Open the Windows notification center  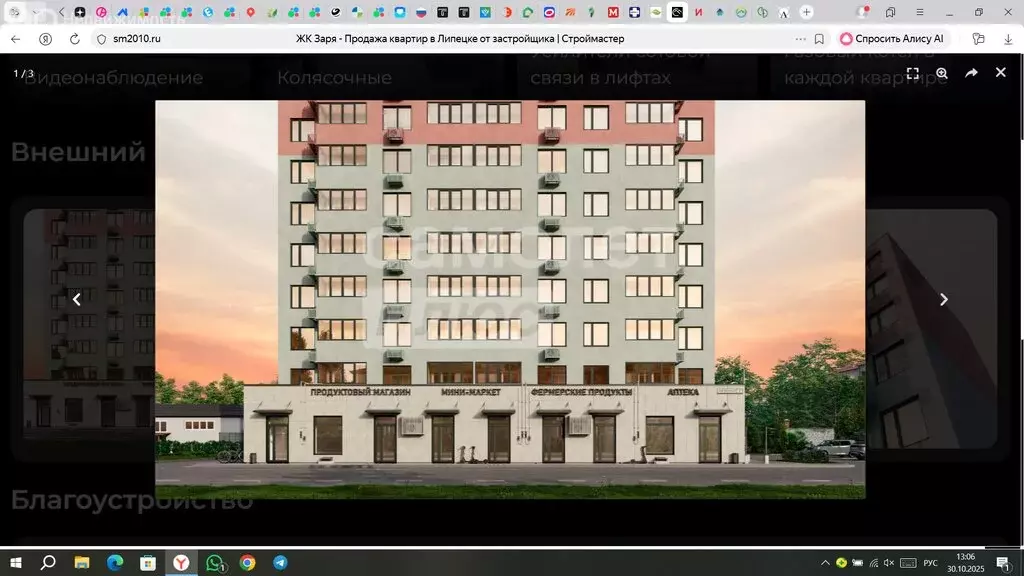tap(1001, 563)
